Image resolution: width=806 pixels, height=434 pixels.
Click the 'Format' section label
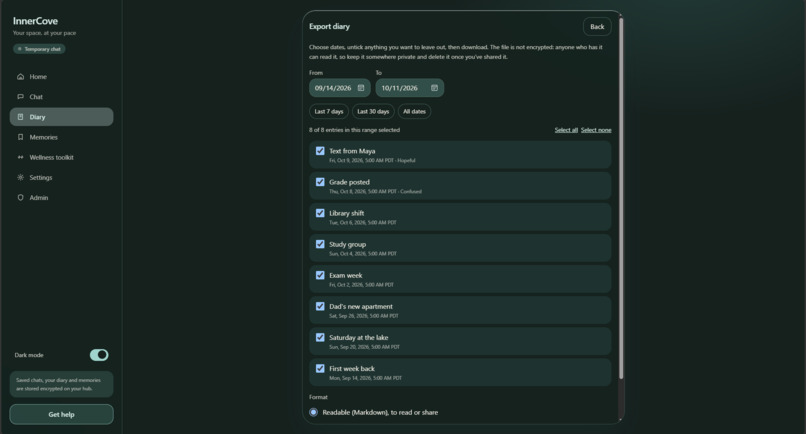click(318, 397)
